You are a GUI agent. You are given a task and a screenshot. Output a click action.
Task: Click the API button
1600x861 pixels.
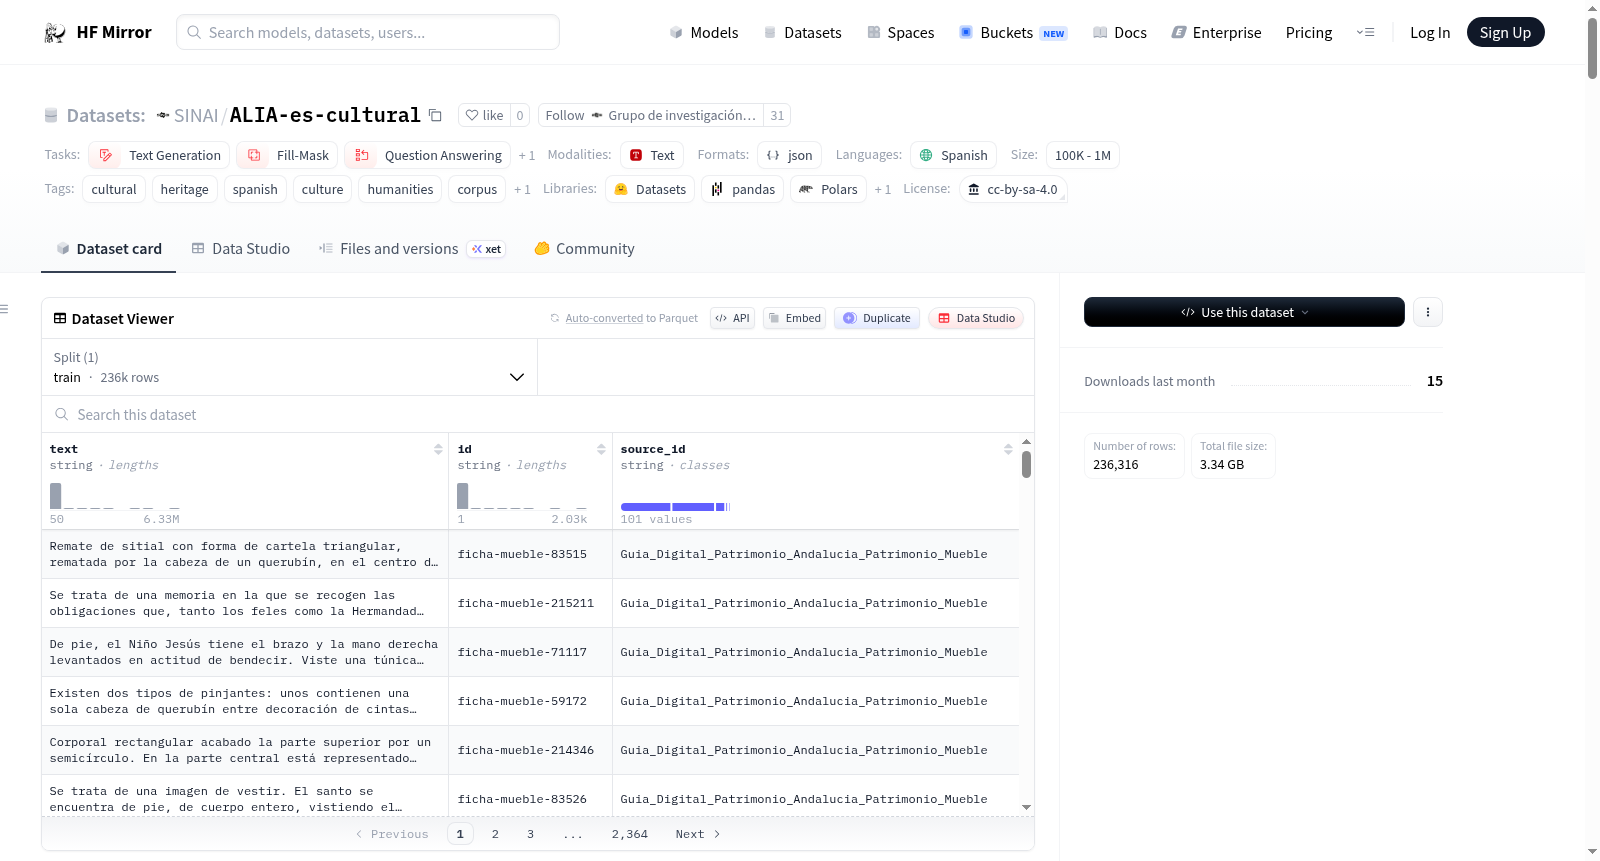click(732, 318)
